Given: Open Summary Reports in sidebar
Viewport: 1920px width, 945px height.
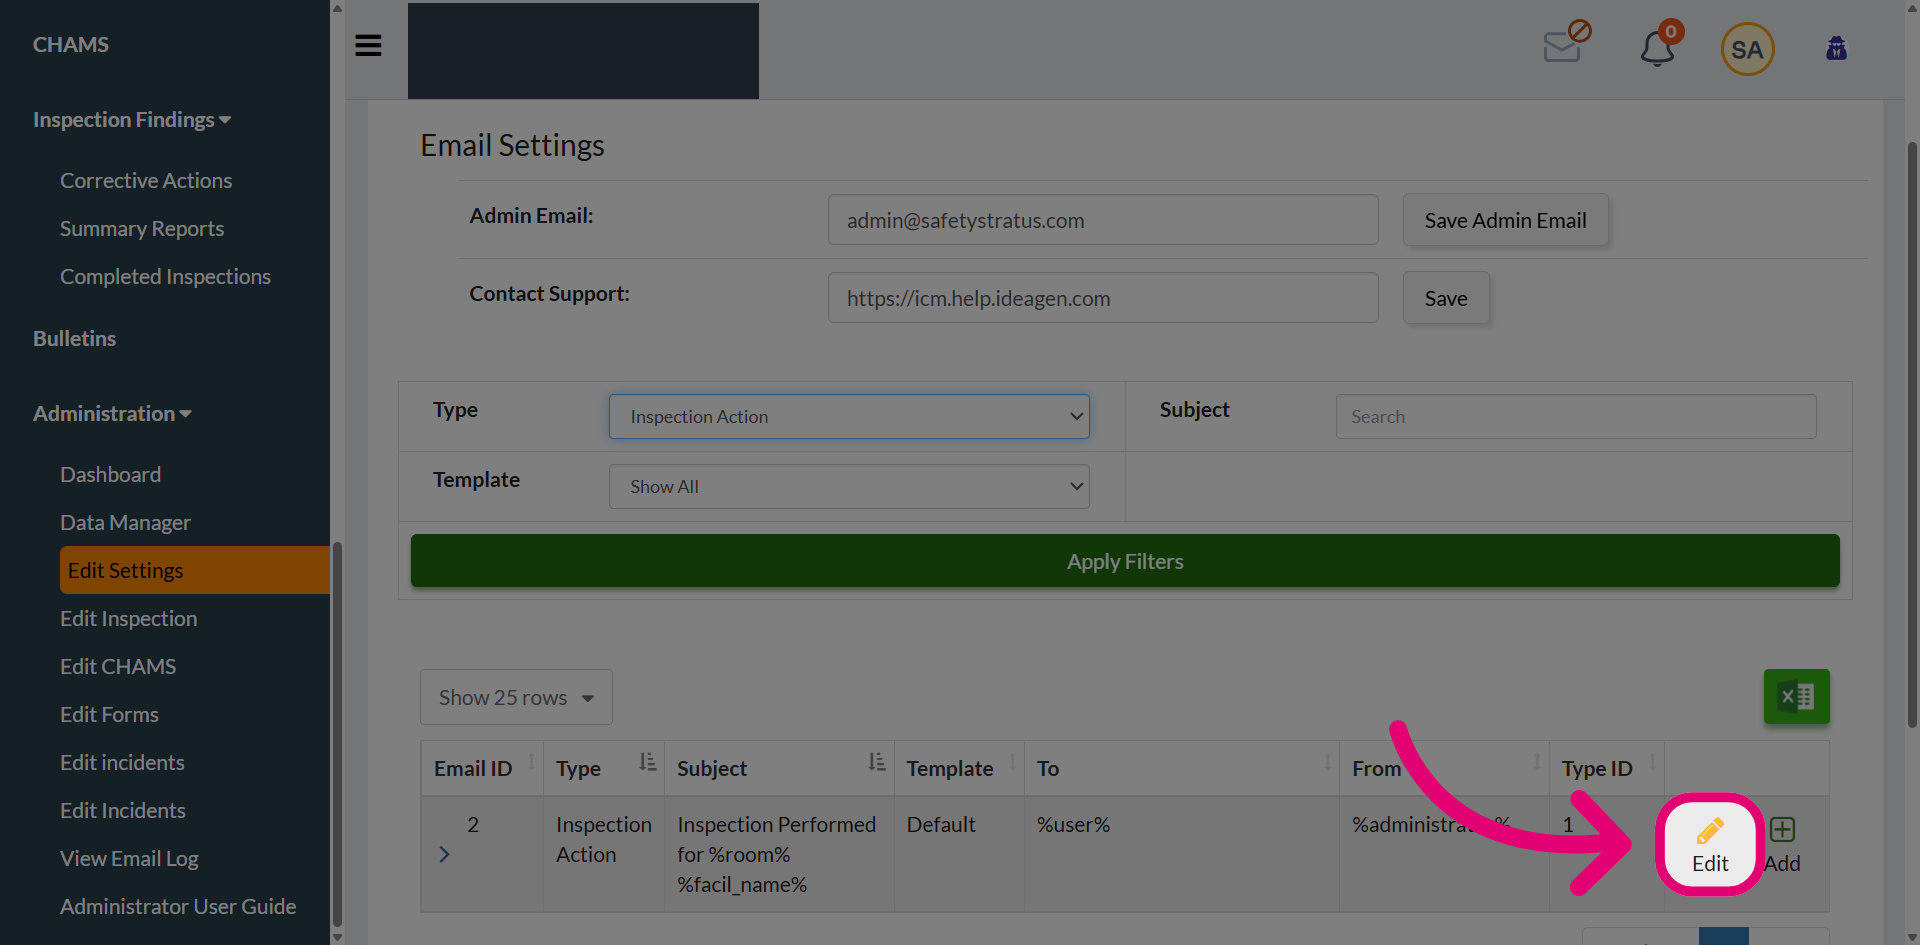Looking at the screenshot, I should pyautogui.click(x=142, y=228).
